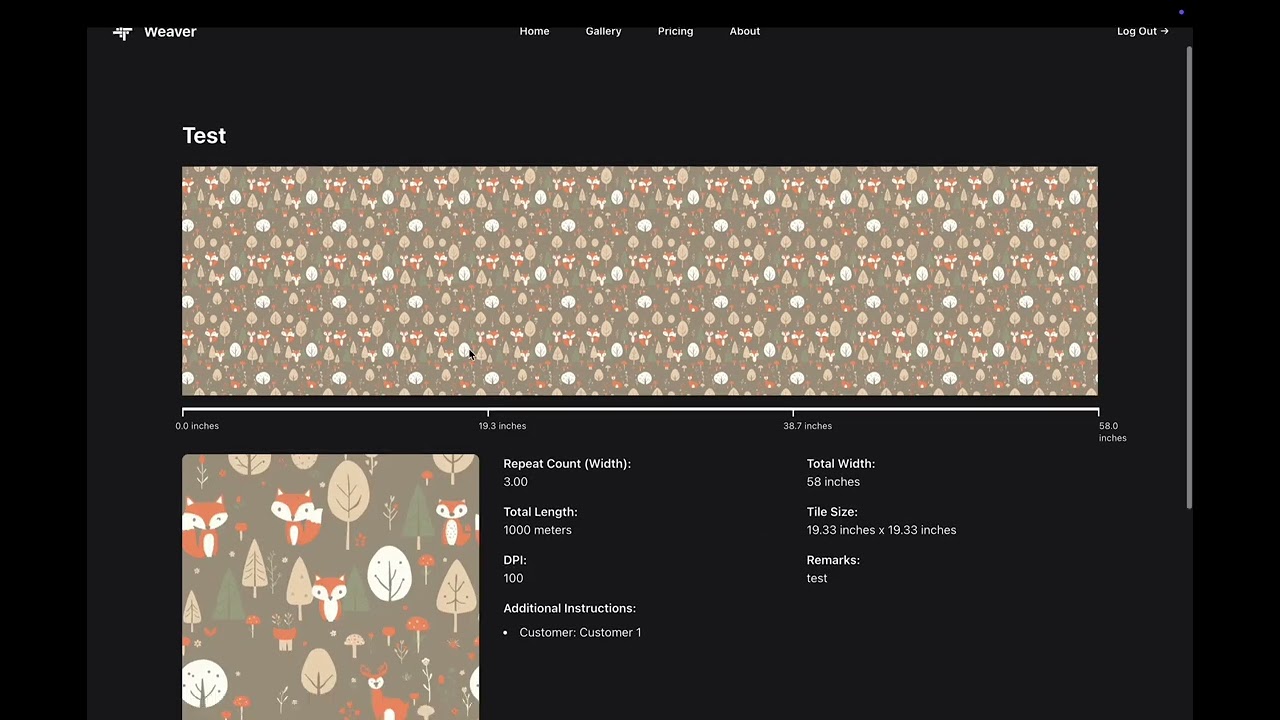Image resolution: width=1280 pixels, height=720 pixels.
Task: Click the Repeat Count (Width) label
Action: point(567,464)
